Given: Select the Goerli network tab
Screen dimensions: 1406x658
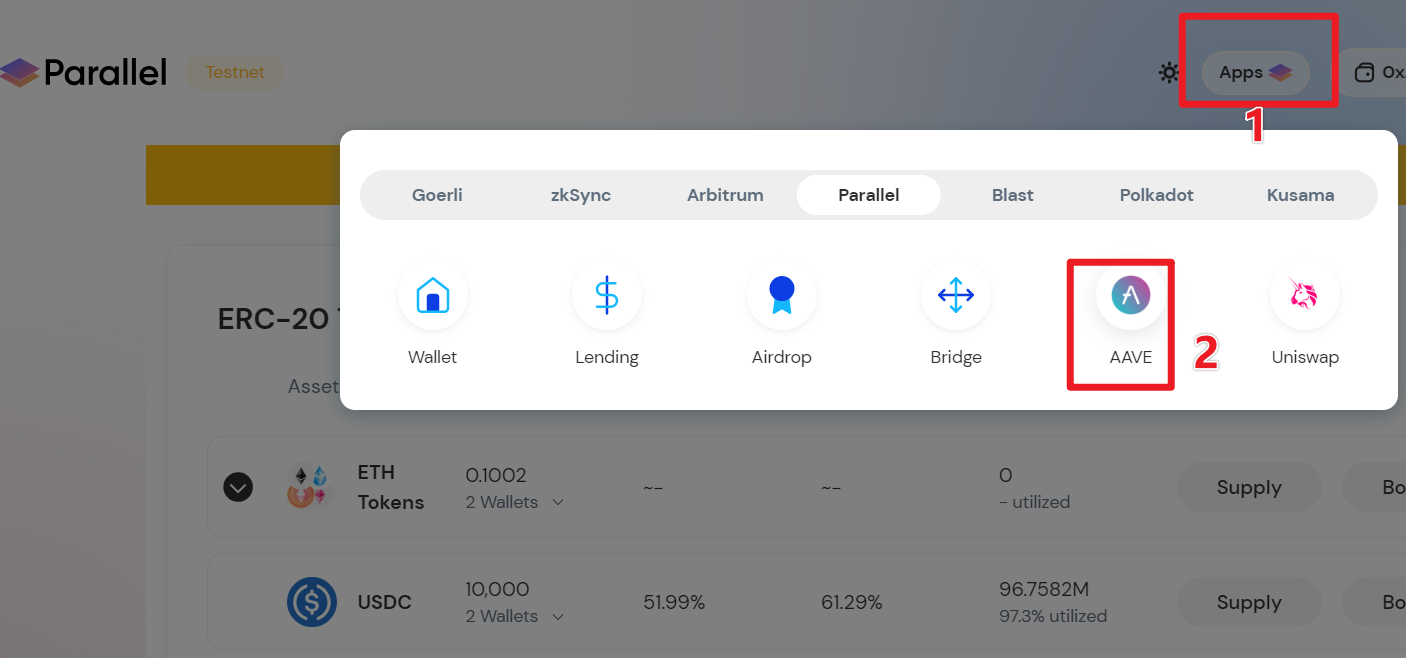Looking at the screenshot, I should (x=437, y=195).
